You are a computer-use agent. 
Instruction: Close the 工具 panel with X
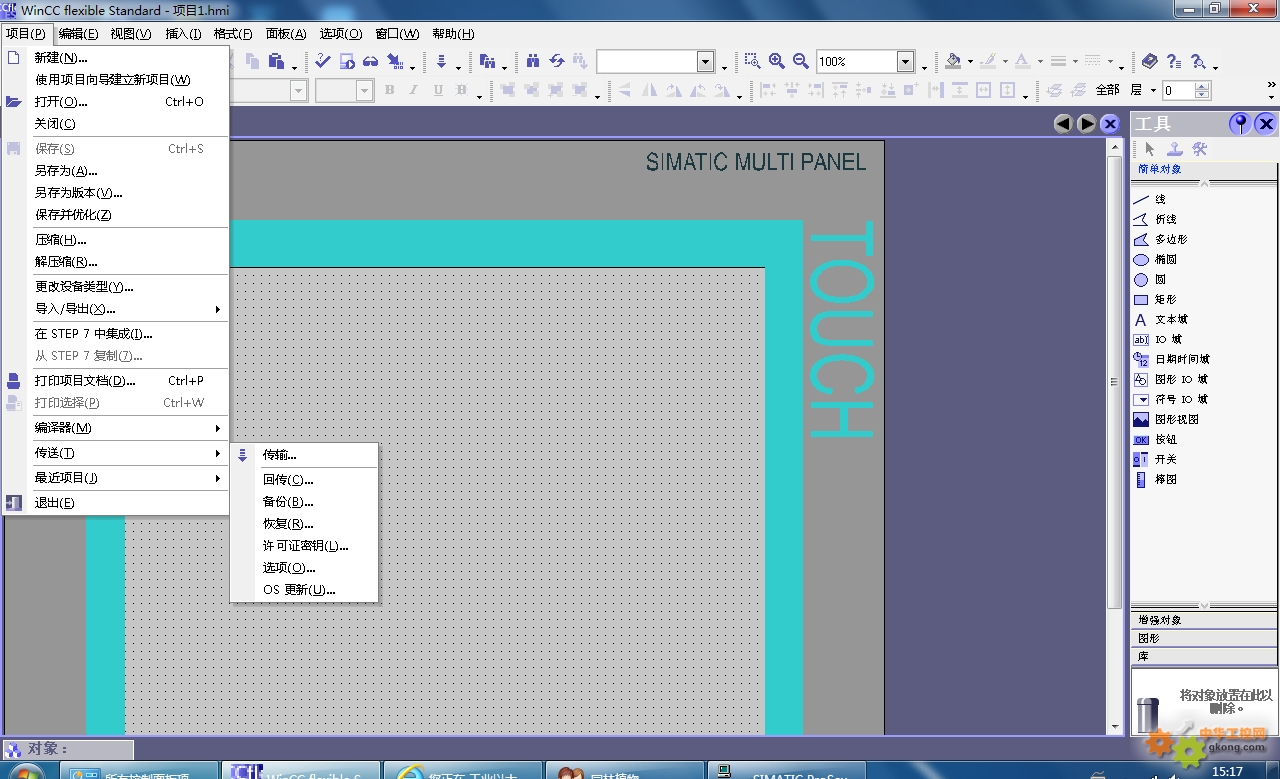coord(1266,123)
